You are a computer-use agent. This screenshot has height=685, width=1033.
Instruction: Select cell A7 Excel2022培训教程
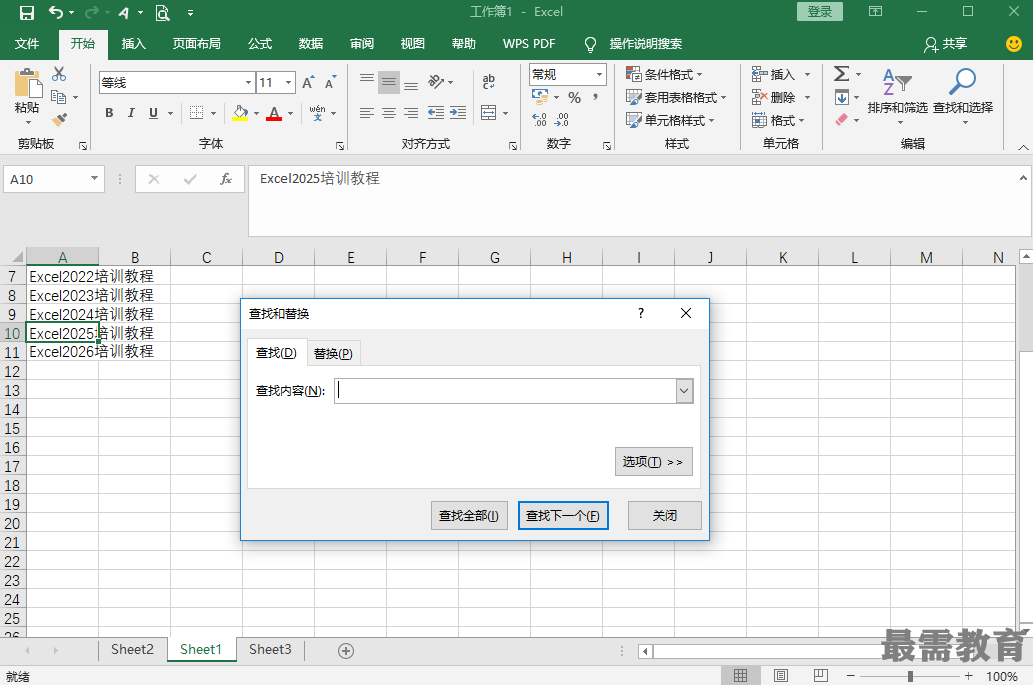63,276
